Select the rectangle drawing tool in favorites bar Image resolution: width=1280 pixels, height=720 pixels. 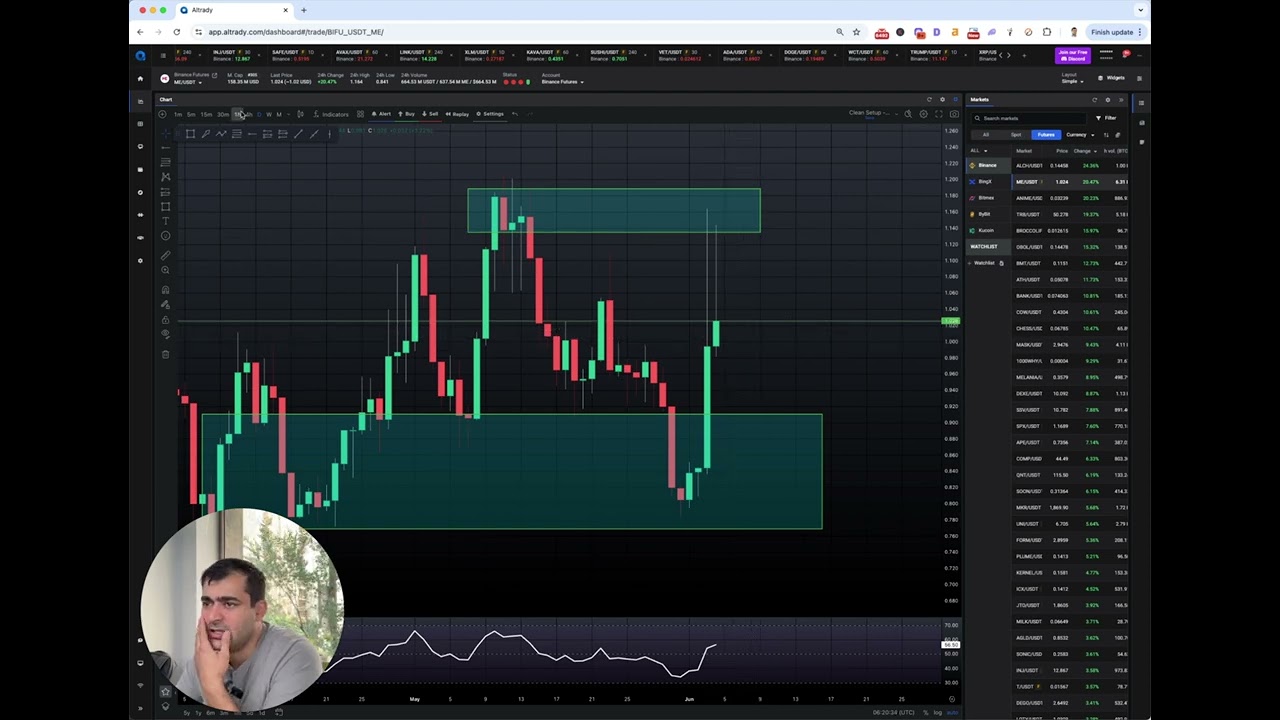tap(190, 133)
